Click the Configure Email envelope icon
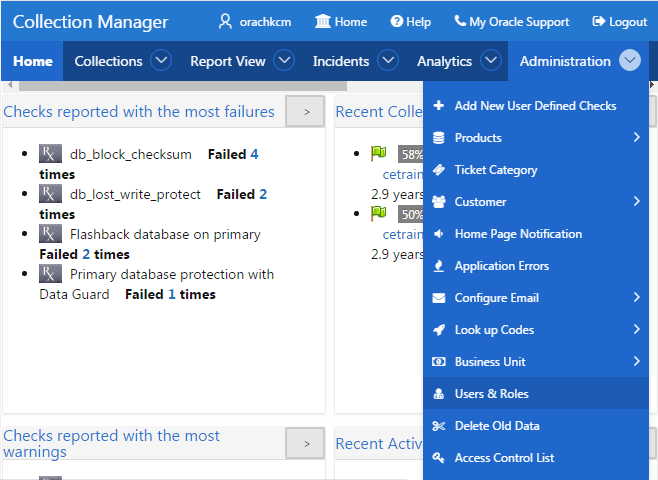Viewport: 658px width, 480px height. pos(439,298)
